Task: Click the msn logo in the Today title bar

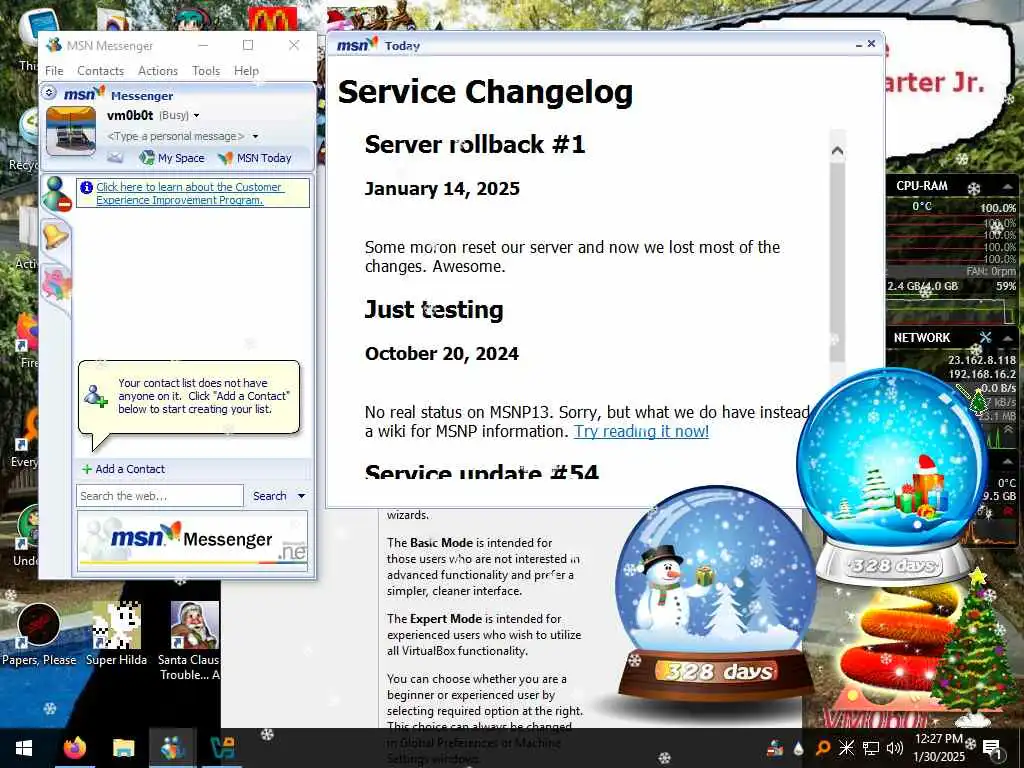Action: [x=357, y=44]
